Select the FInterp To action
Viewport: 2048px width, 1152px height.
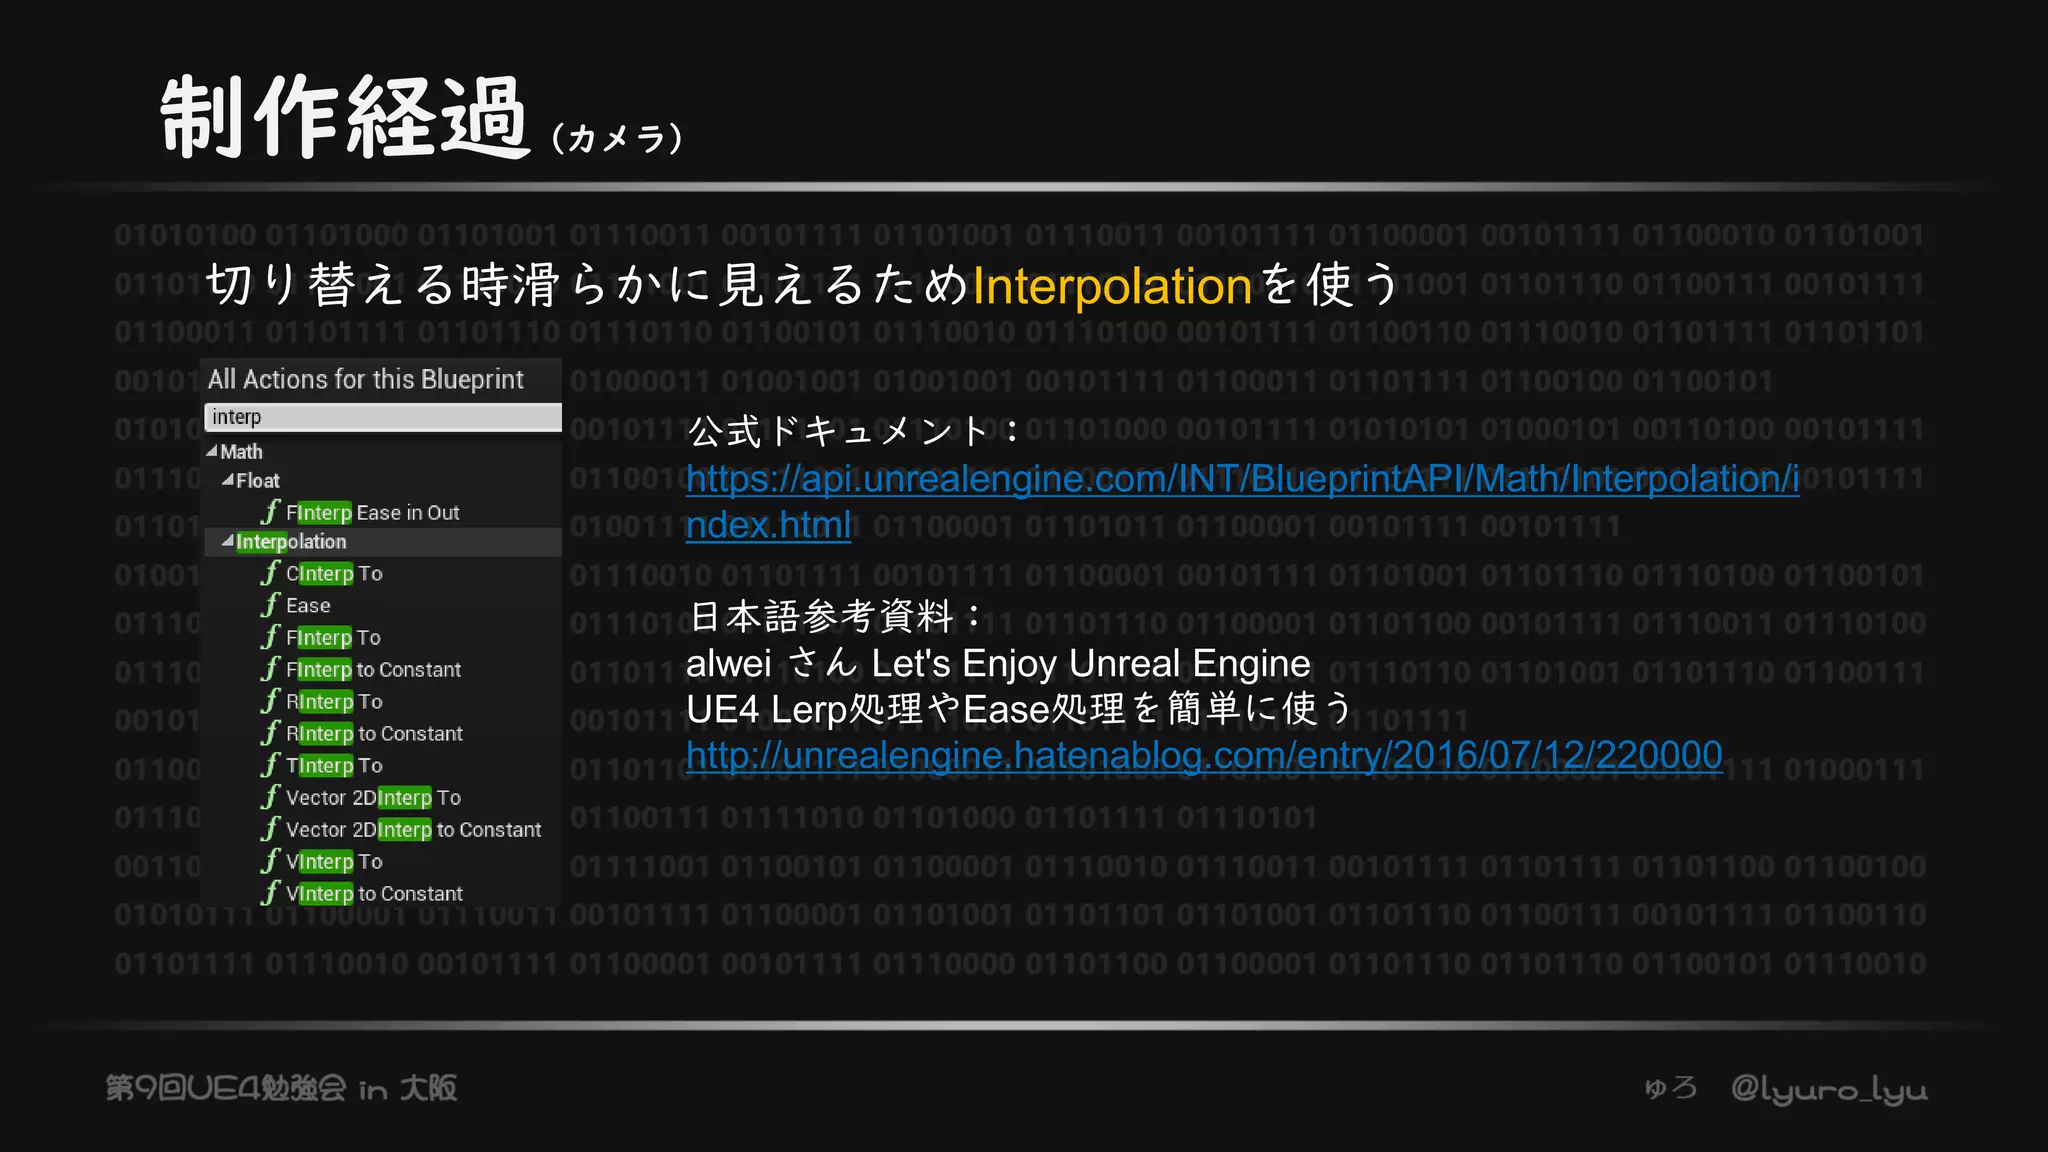click(333, 638)
